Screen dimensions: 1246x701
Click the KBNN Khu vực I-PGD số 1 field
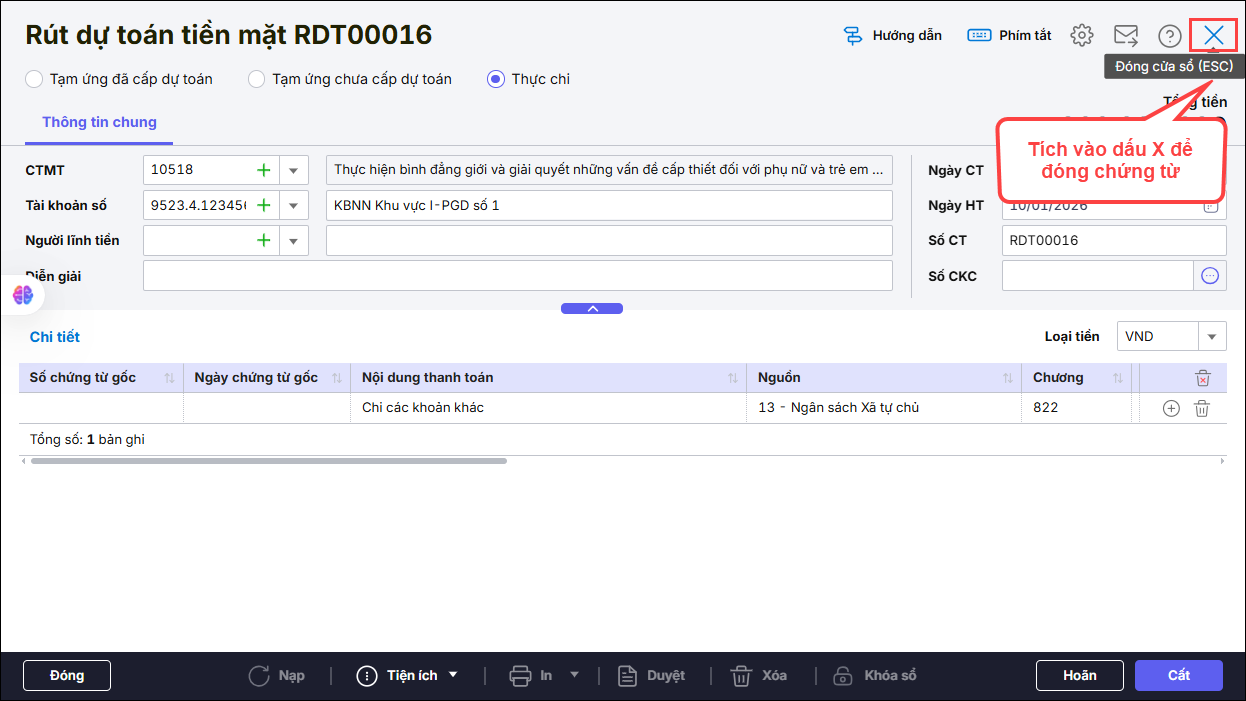click(609, 206)
